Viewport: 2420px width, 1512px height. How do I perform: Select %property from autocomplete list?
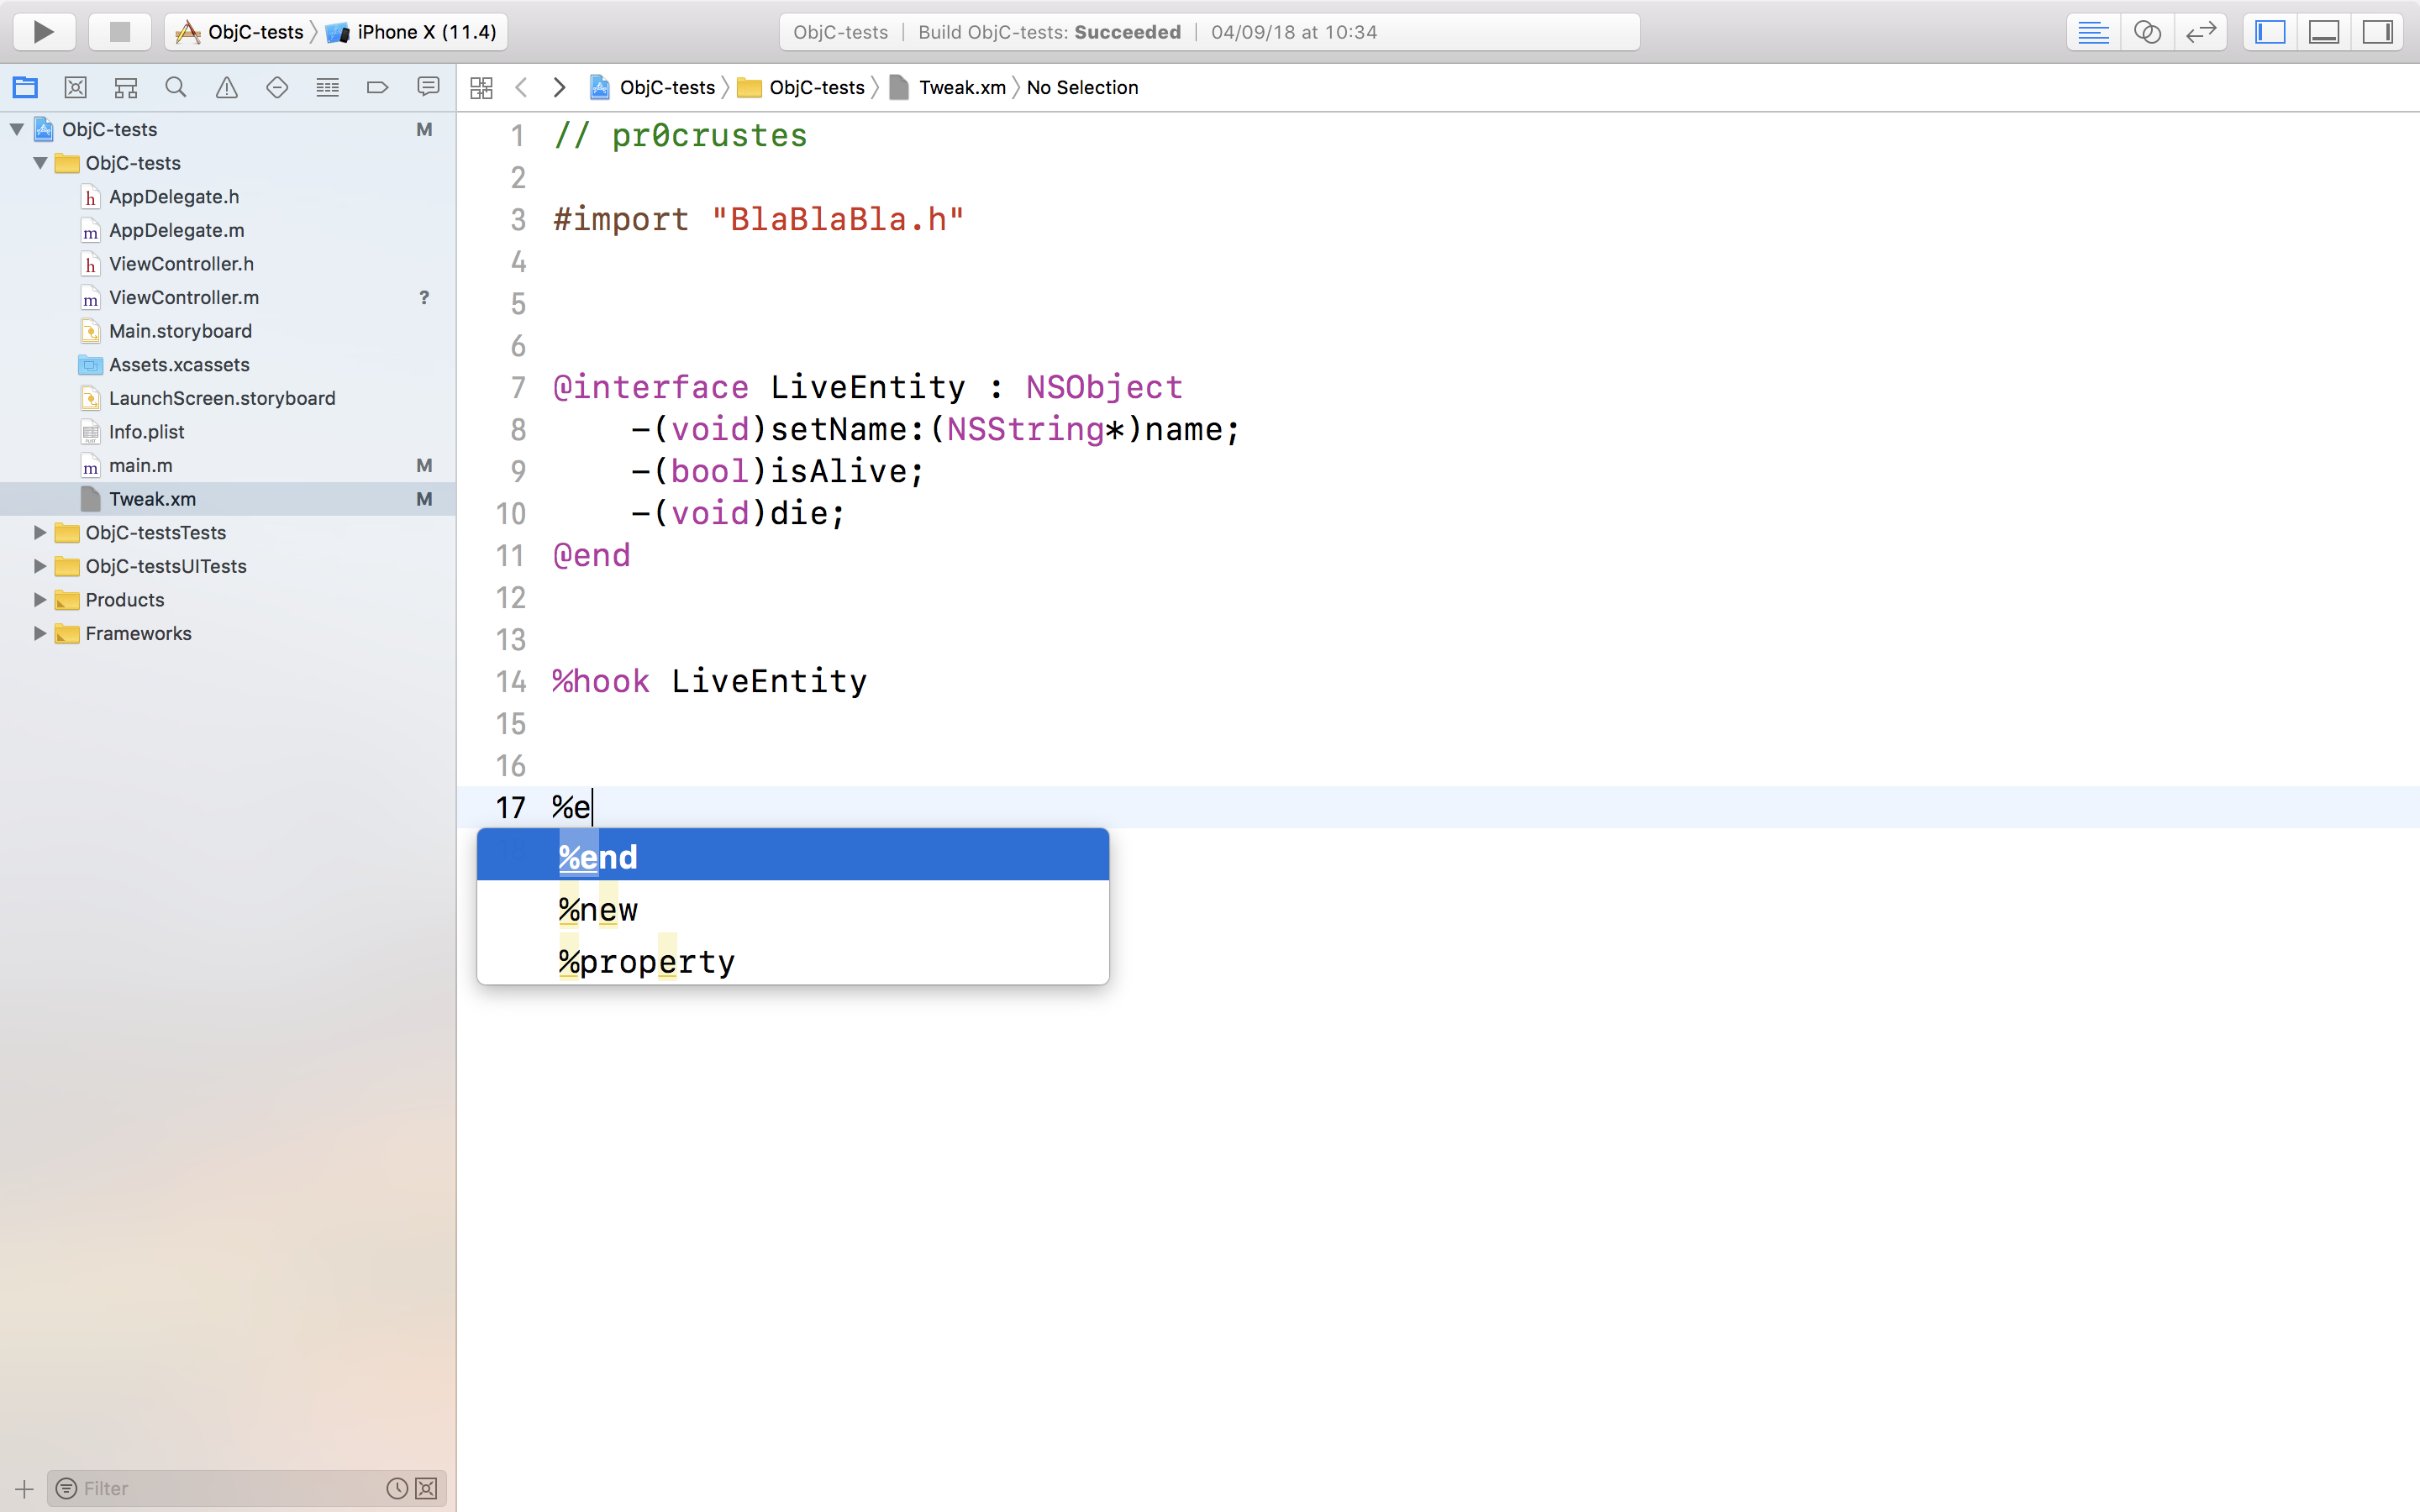pos(646,960)
